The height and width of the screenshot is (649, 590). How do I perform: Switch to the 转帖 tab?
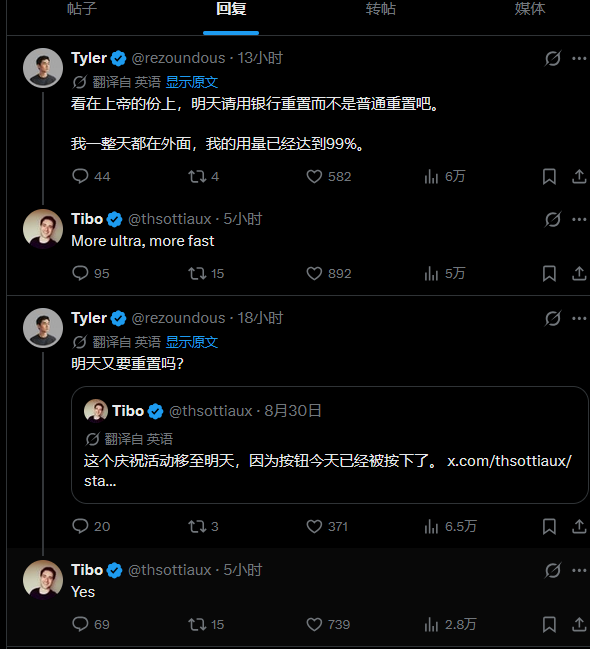coord(380,9)
